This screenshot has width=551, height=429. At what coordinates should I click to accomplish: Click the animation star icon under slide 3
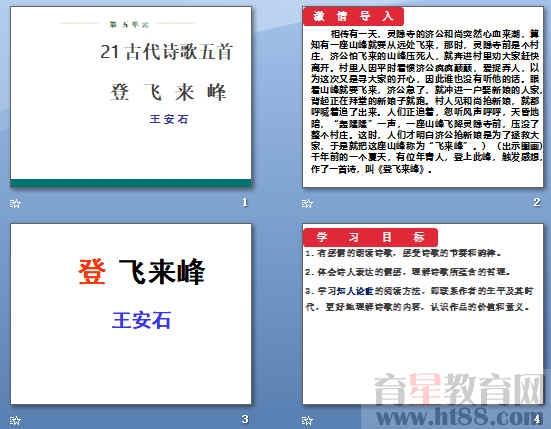click(15, 420)
